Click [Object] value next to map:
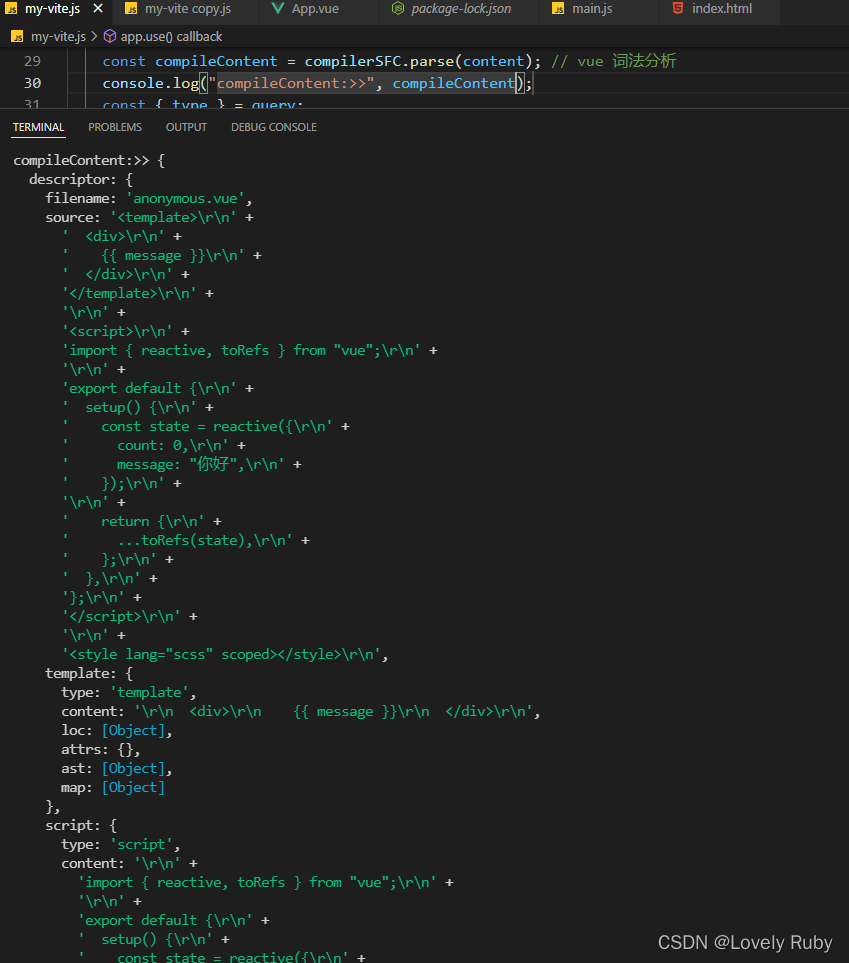The width and height of the screenshot is (849, 963). coord(133,787)
